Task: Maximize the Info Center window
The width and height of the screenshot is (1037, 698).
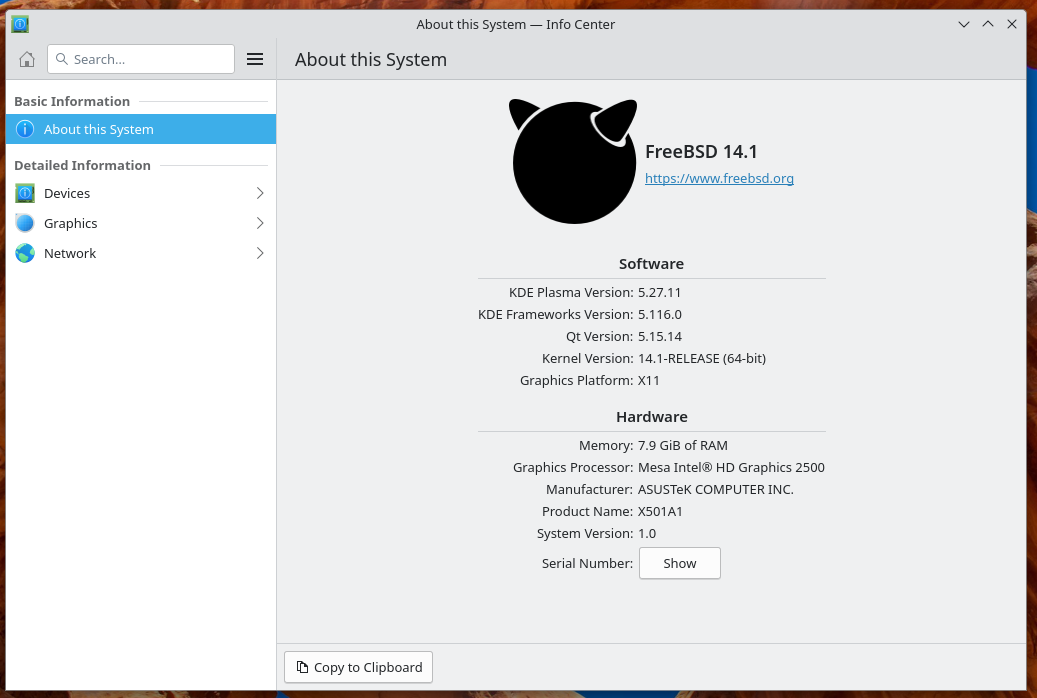Action: [988, 24]
